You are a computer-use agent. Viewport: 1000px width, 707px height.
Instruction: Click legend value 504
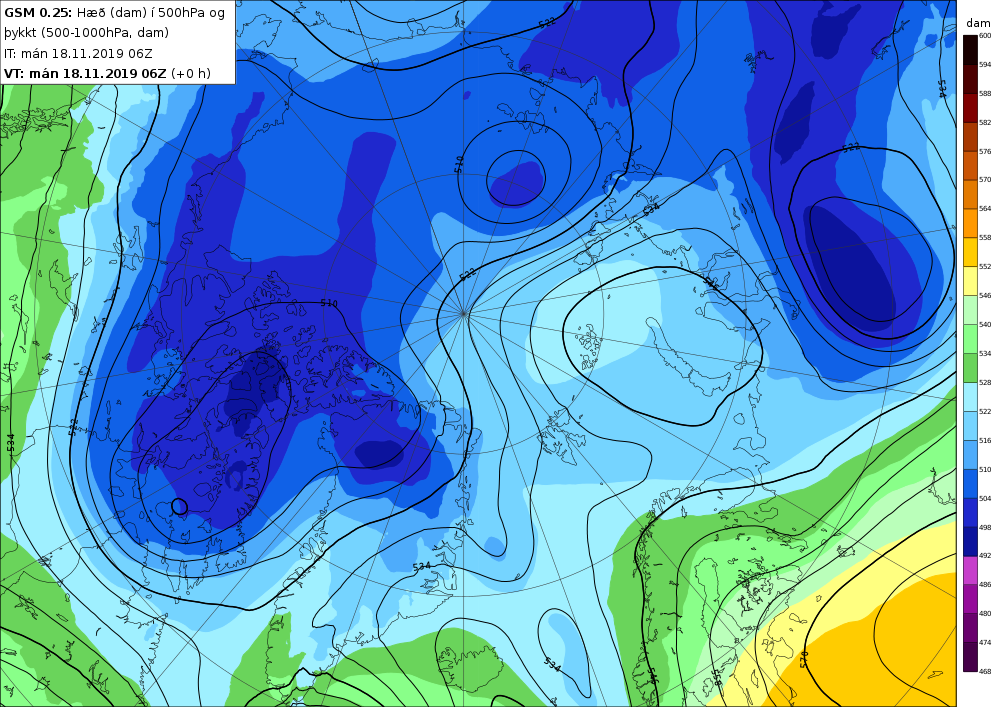[985, 499]
